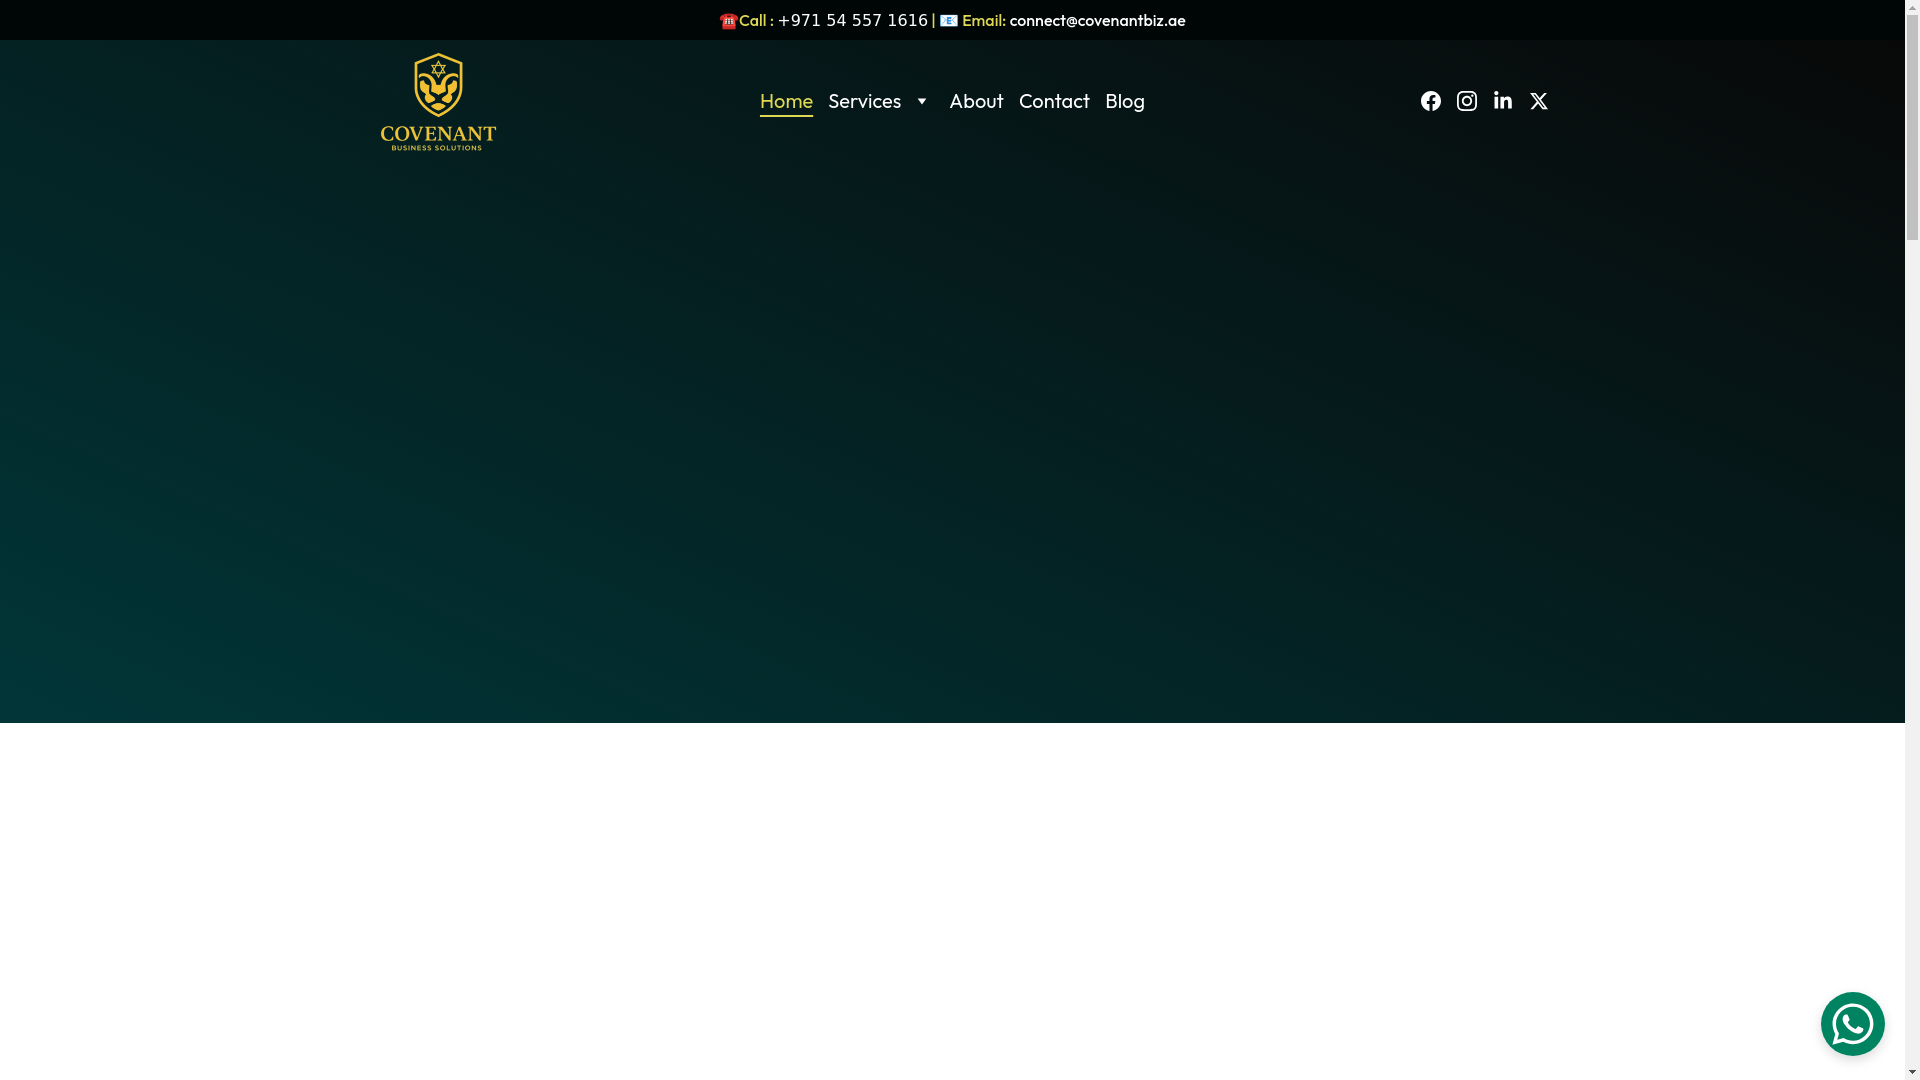
Task: Click the 'Call :' label text
Action: coord(756,20)
